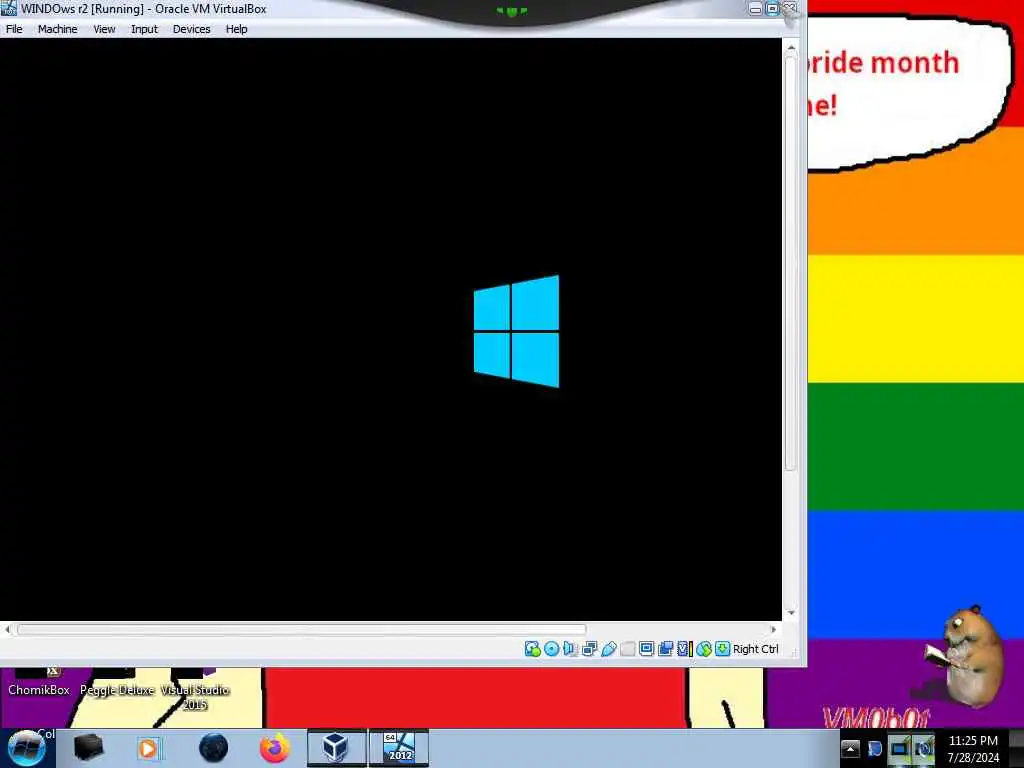
Task: Click the optical disc status icon
Action: 551,648
